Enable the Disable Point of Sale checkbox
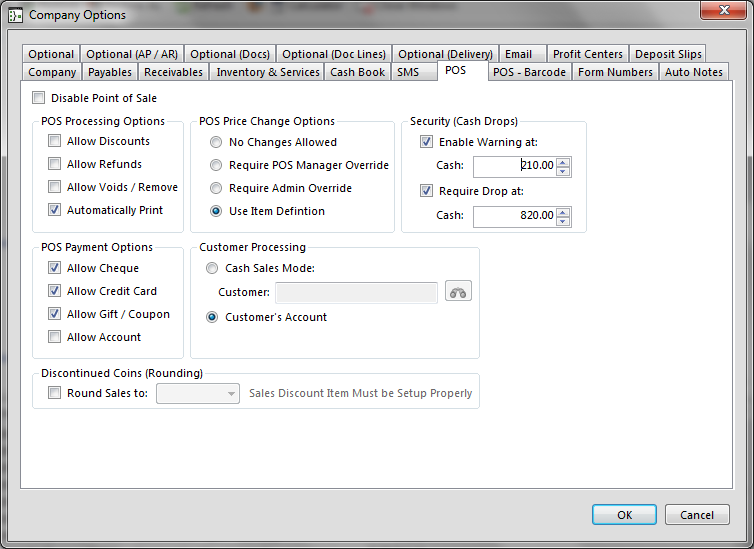The width and height of the screenshot is (754, 549). coord(39,98)
